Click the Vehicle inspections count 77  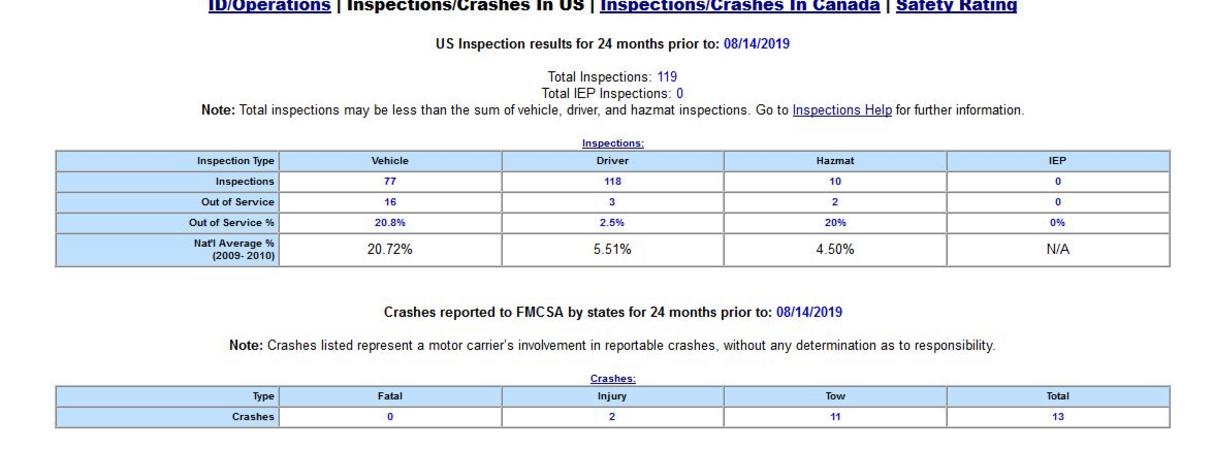pos(390,181)
